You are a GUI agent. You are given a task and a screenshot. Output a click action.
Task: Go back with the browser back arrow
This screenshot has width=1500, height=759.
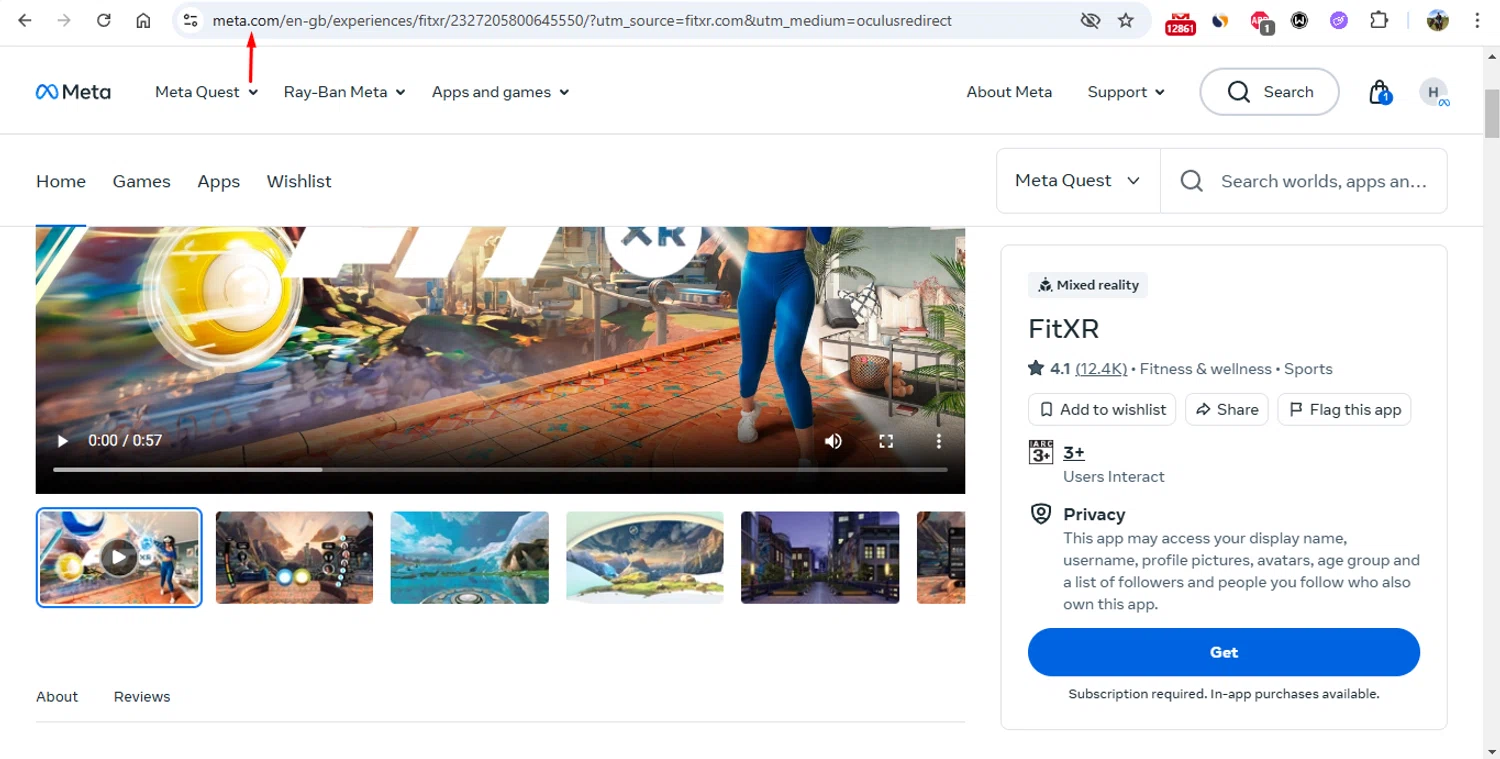[x=25, y=20]
